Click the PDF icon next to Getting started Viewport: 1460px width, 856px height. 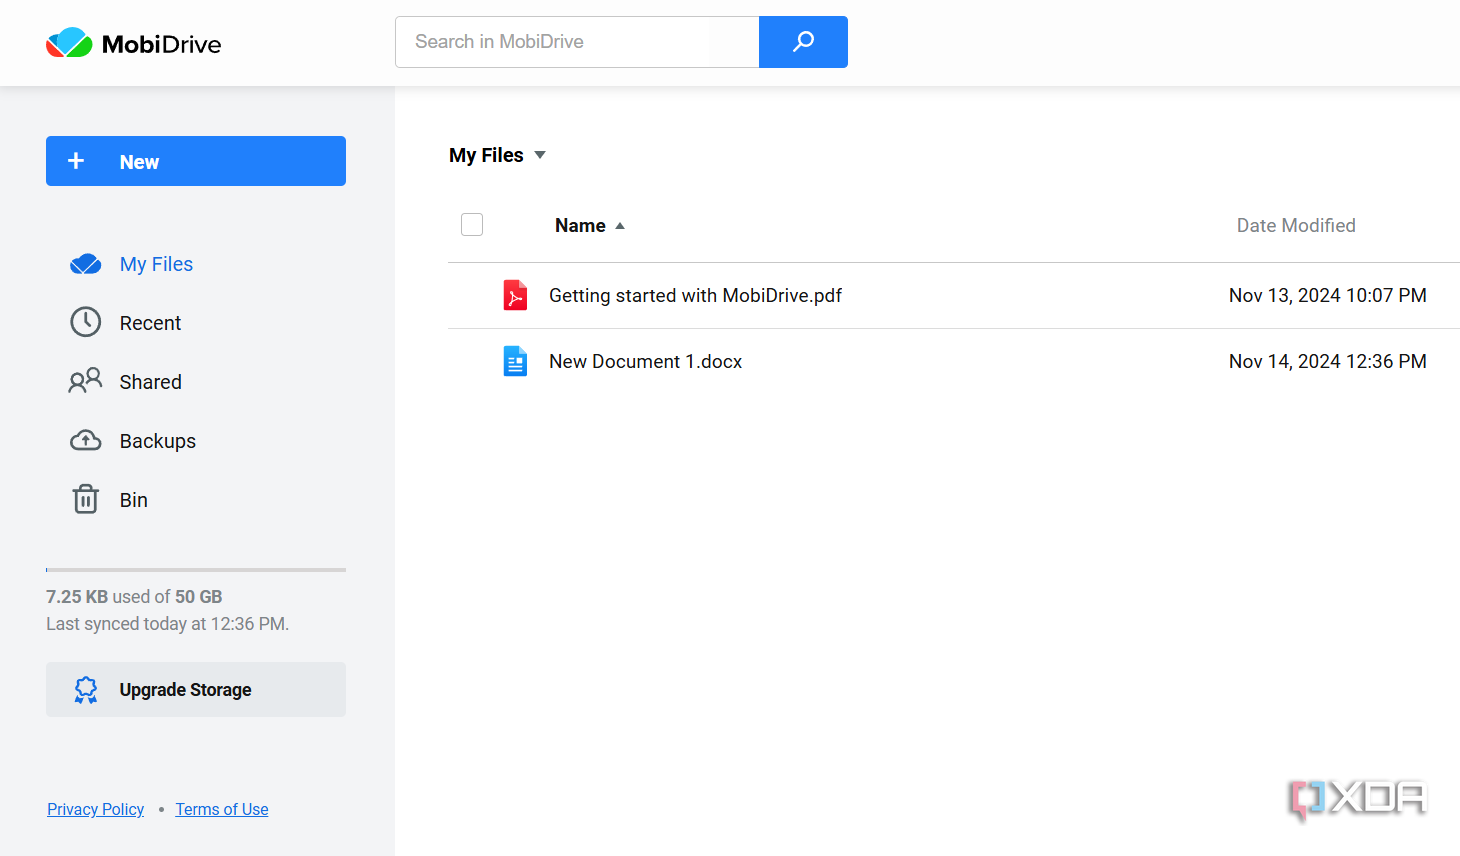pos(515,295)
